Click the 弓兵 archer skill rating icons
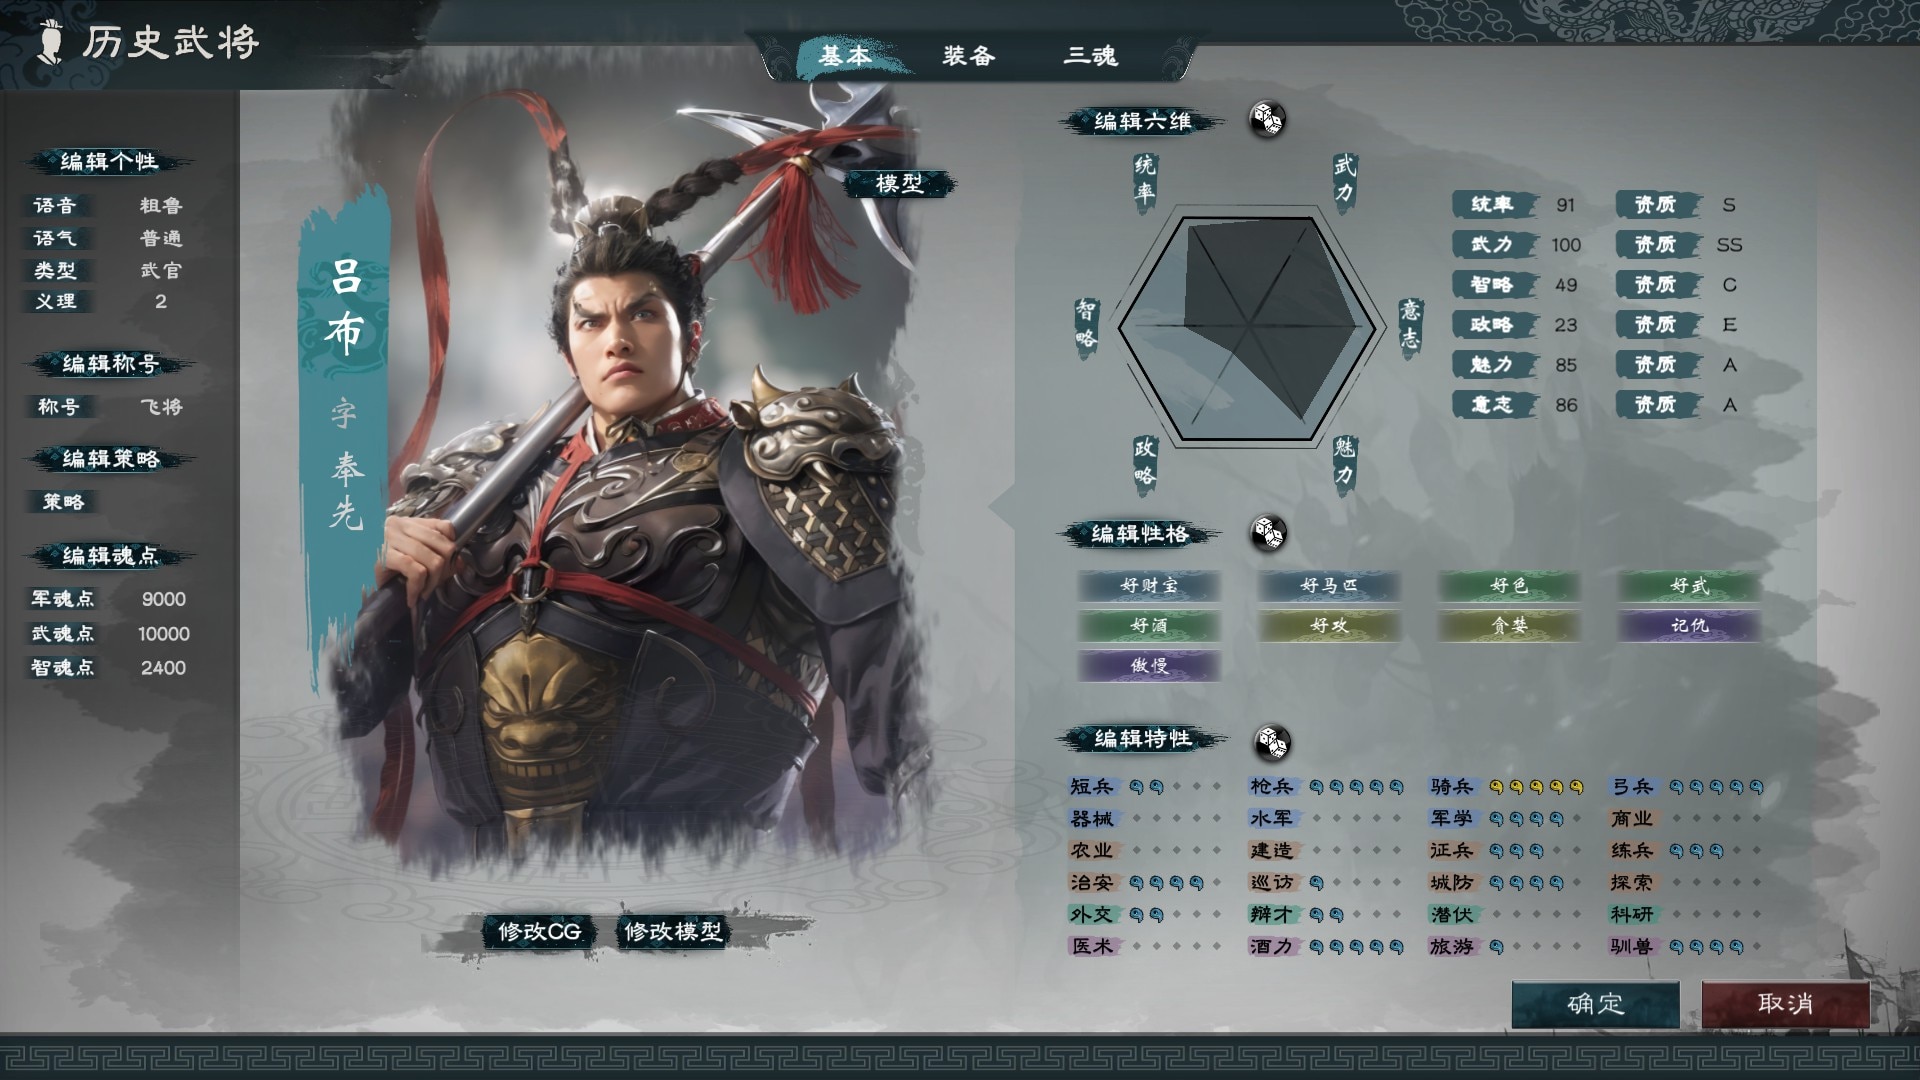This screenshot has height=1080, width=1920. tap(1716, 787)
